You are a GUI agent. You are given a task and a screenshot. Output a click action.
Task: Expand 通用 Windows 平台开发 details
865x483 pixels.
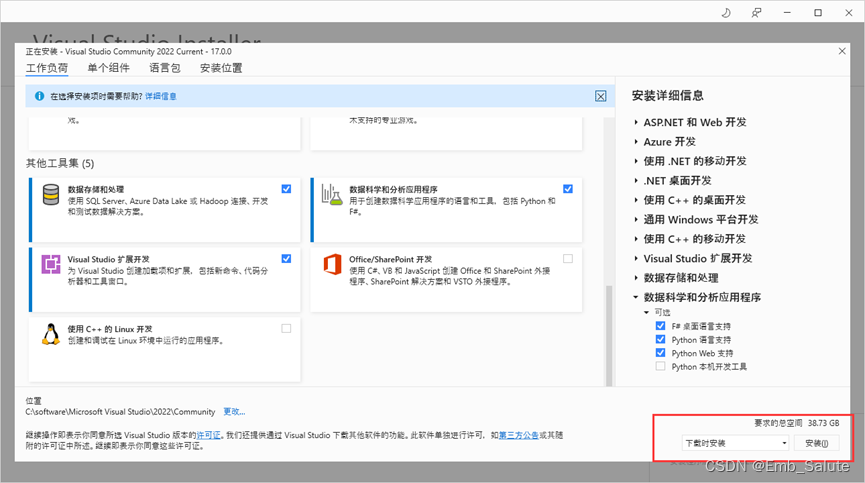(x=636, y=219)
